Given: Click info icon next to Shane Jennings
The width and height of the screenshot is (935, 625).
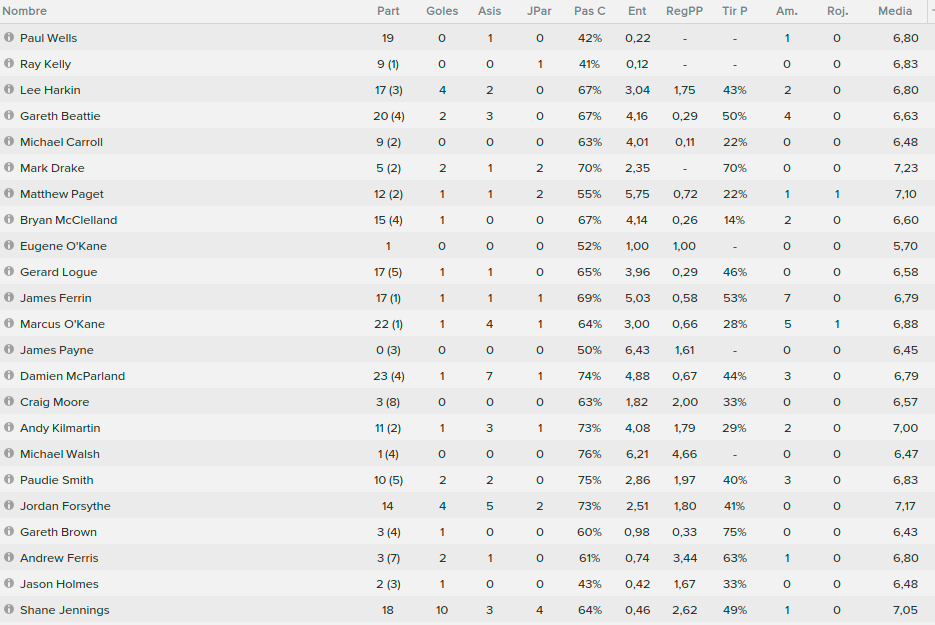Looking at the screenshot, I should pyautogui.click(x=9, y=609).
